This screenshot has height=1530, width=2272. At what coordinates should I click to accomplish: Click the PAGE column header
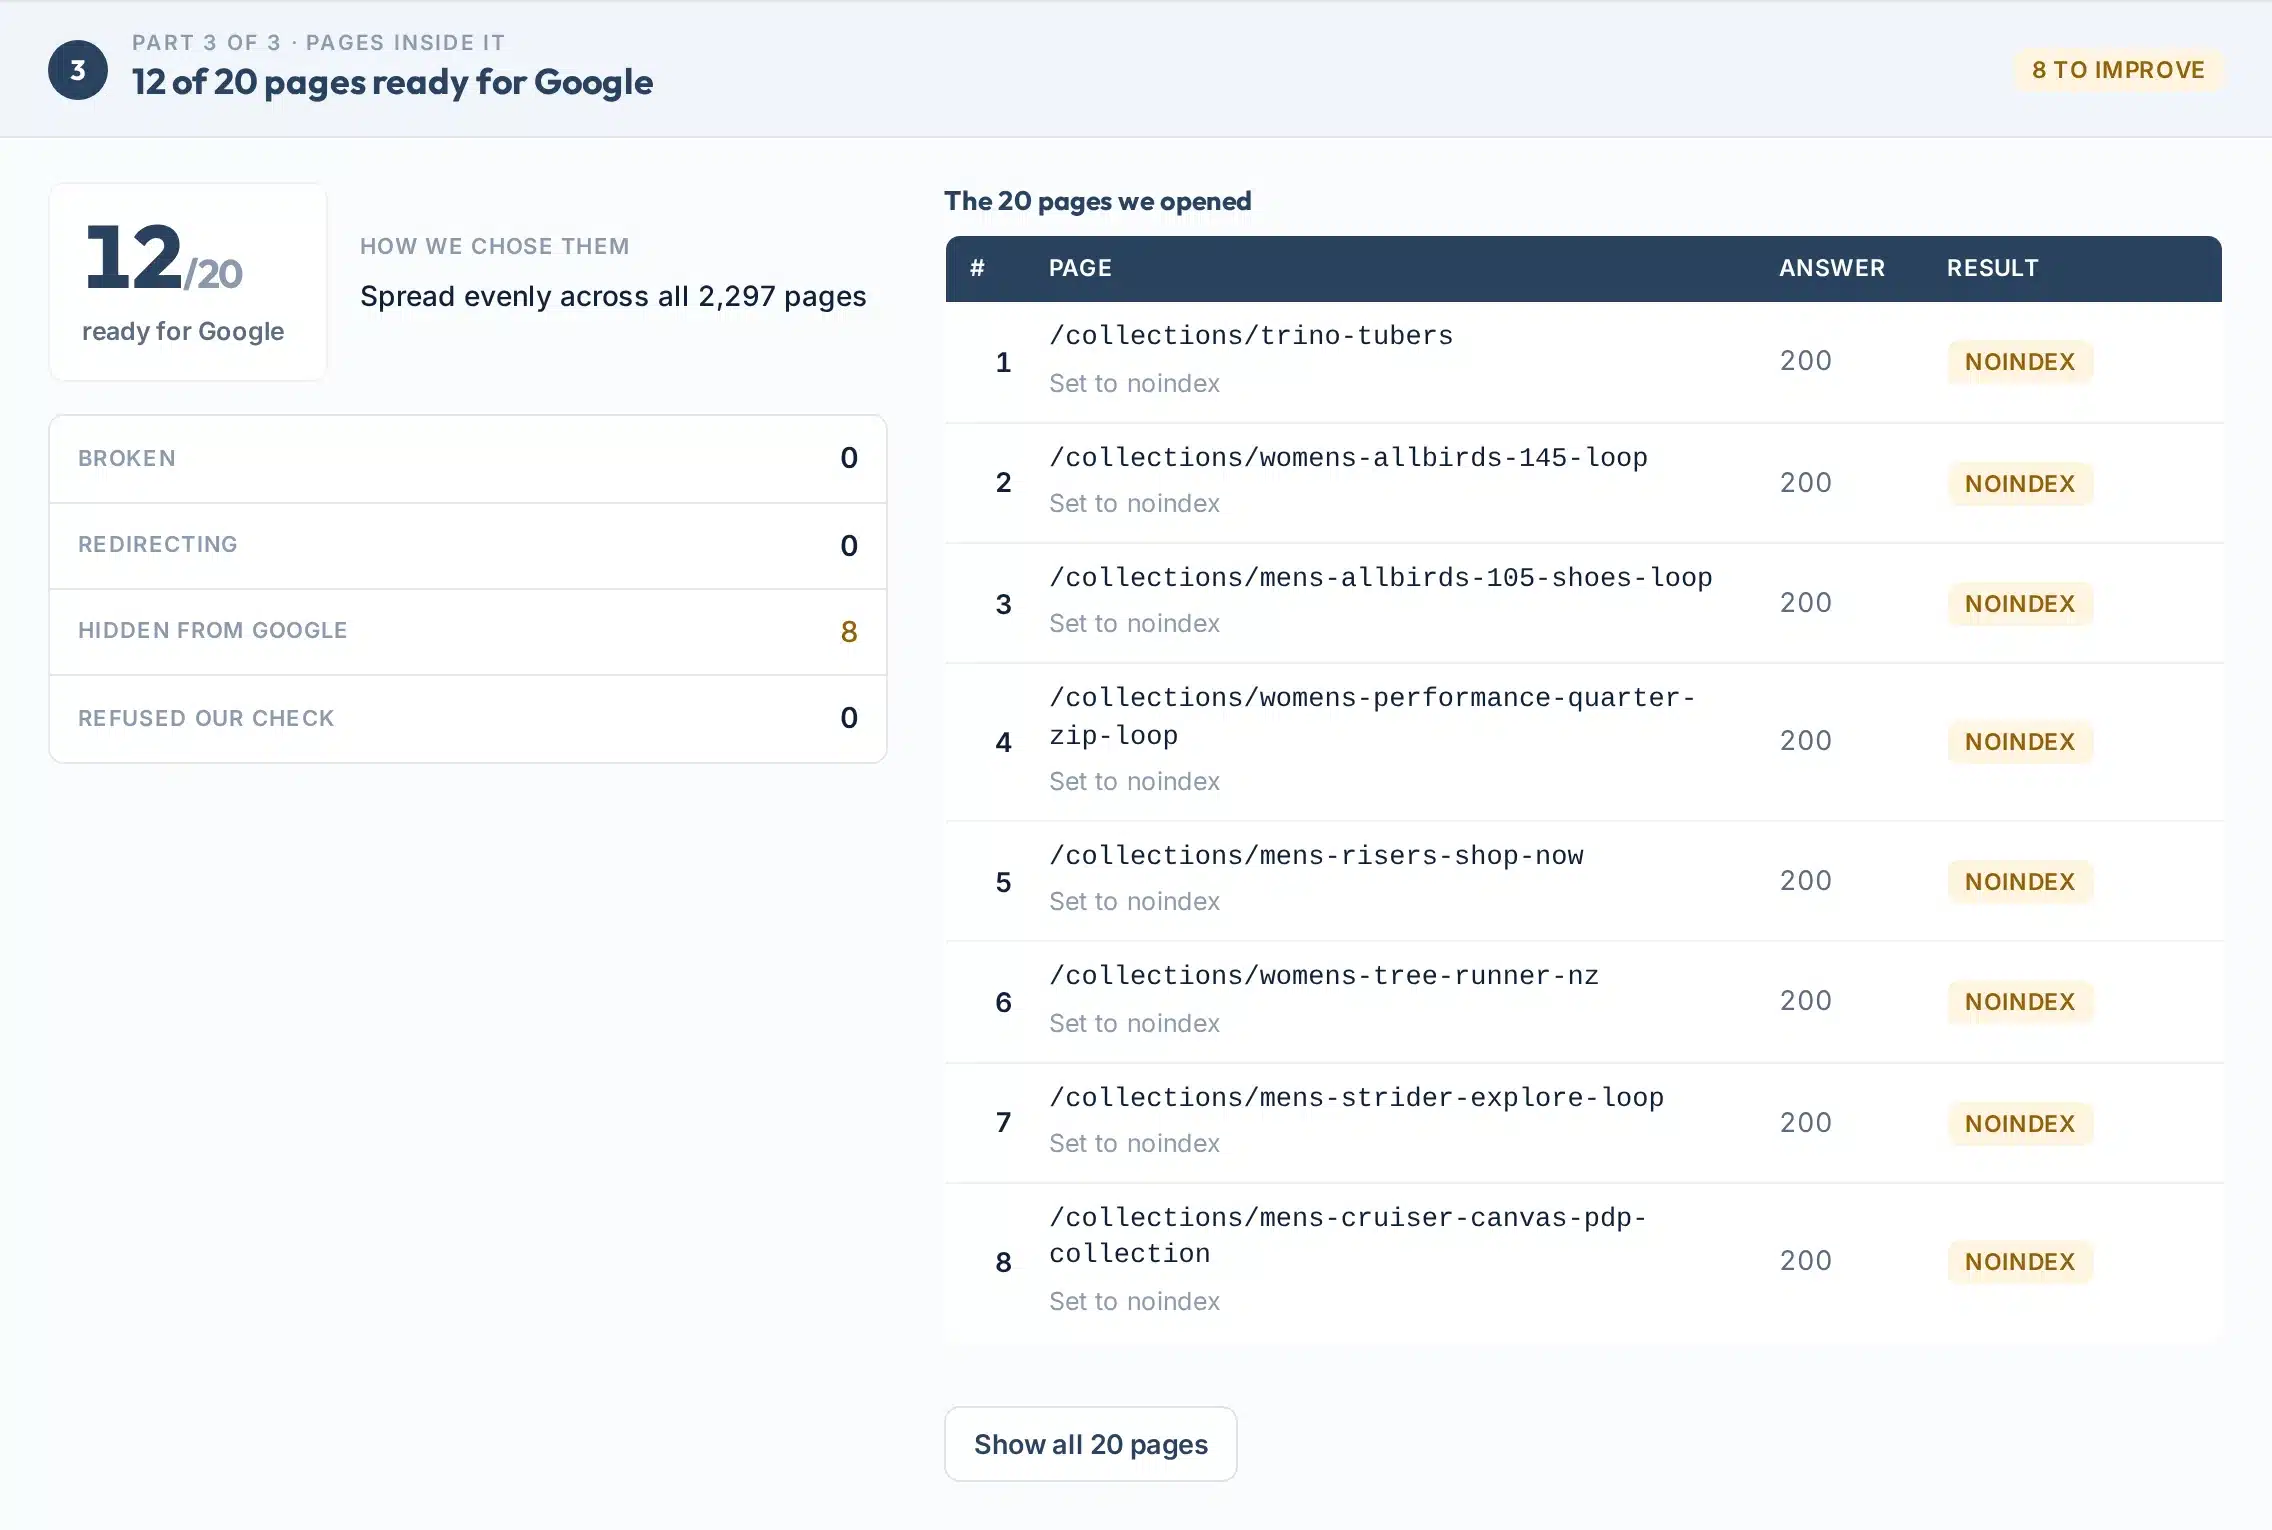[x=1080, y=268]
